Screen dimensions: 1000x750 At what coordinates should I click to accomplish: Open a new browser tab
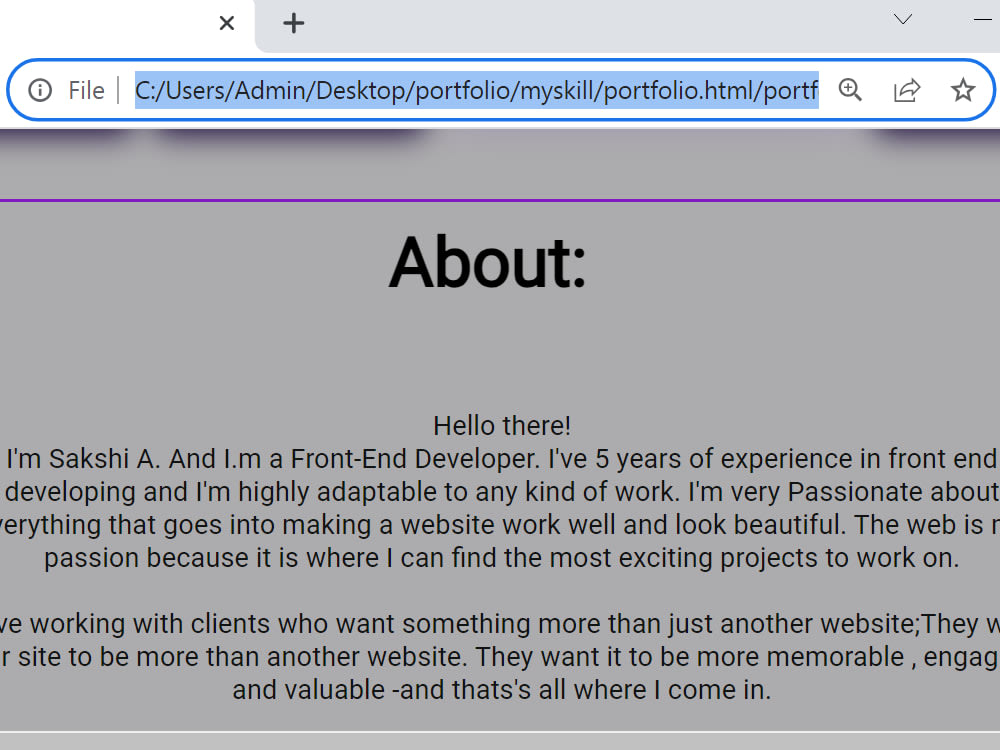pos(293,24)
